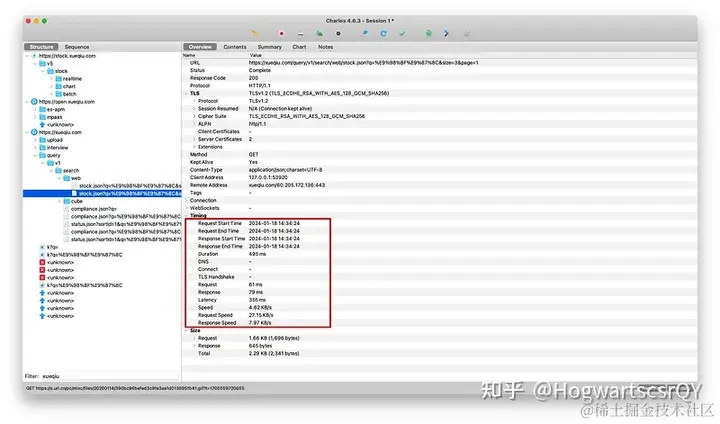Expand the Session Resumed row
The image size is (720, 424).
click(194, 108)
